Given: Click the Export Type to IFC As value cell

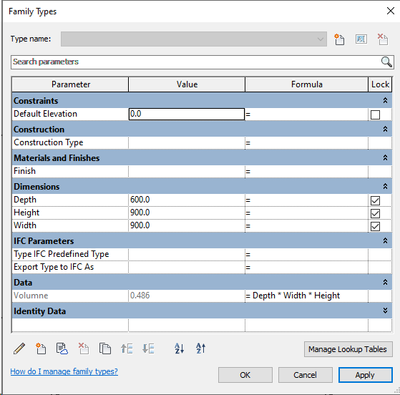Looking at the screenshot, I should 187,267.
